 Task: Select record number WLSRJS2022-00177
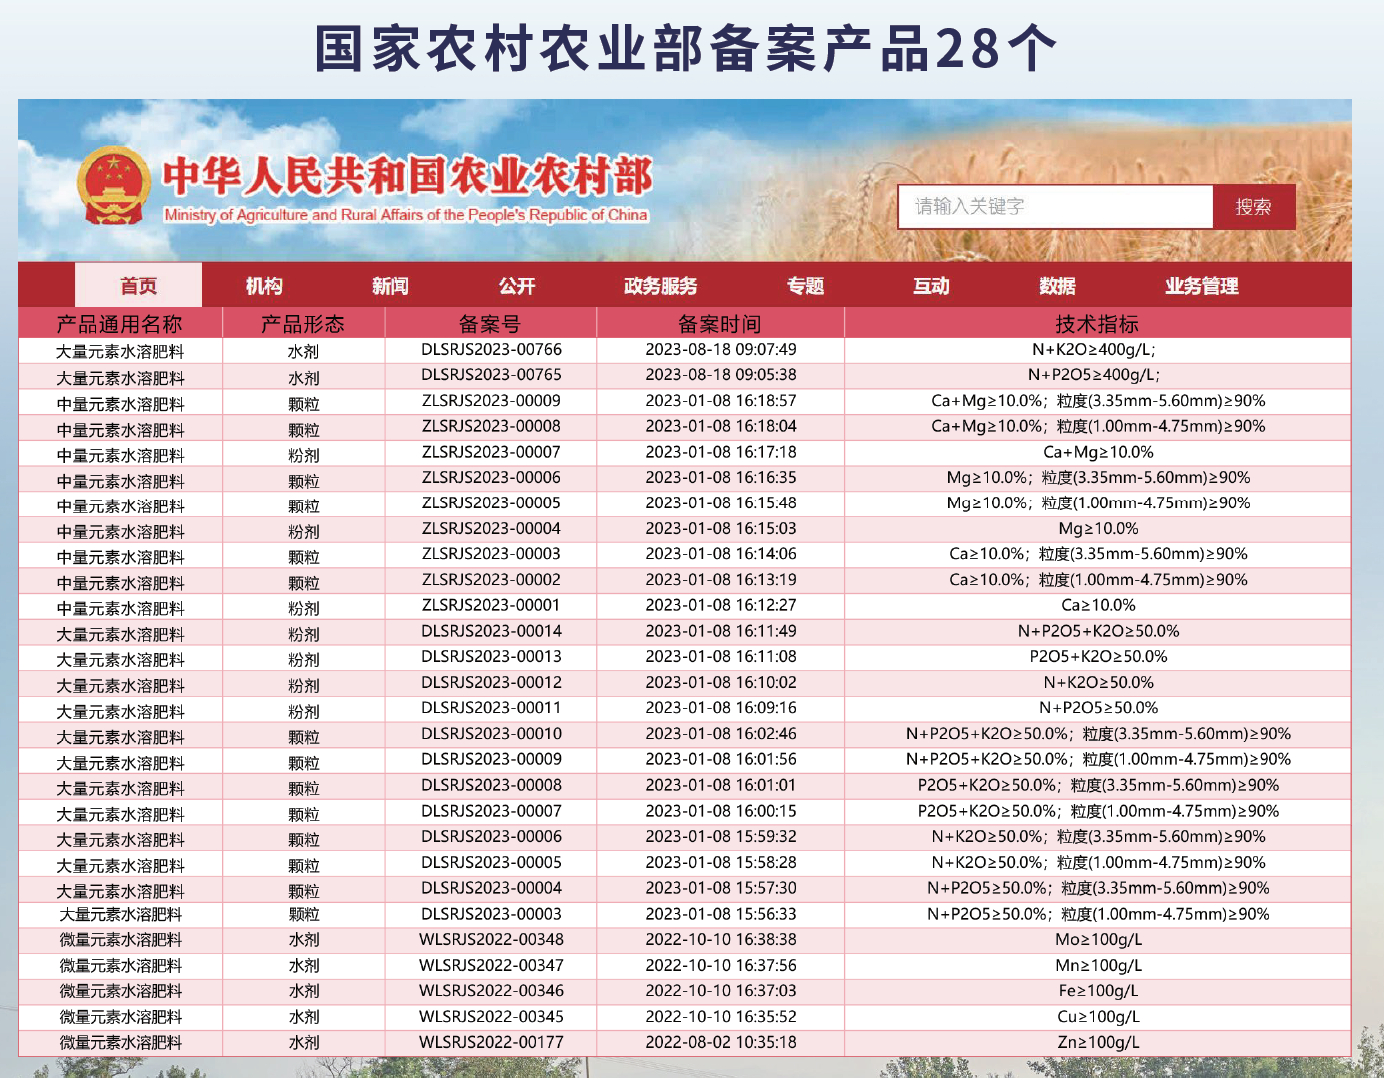(491, 1042)
